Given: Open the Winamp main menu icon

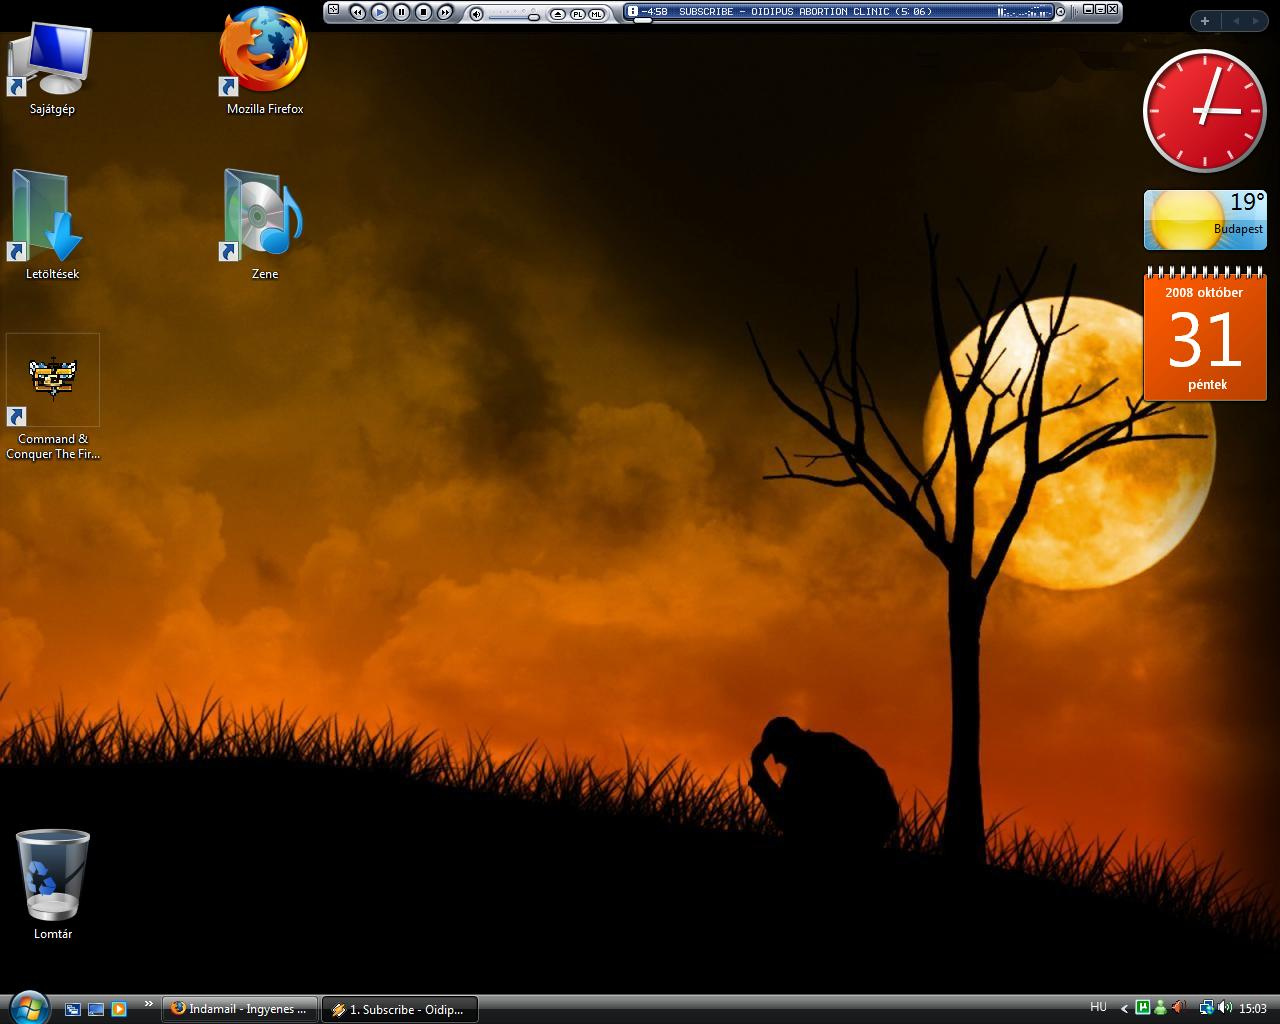Looking at the screenshot, I should (x=333, y=10).
